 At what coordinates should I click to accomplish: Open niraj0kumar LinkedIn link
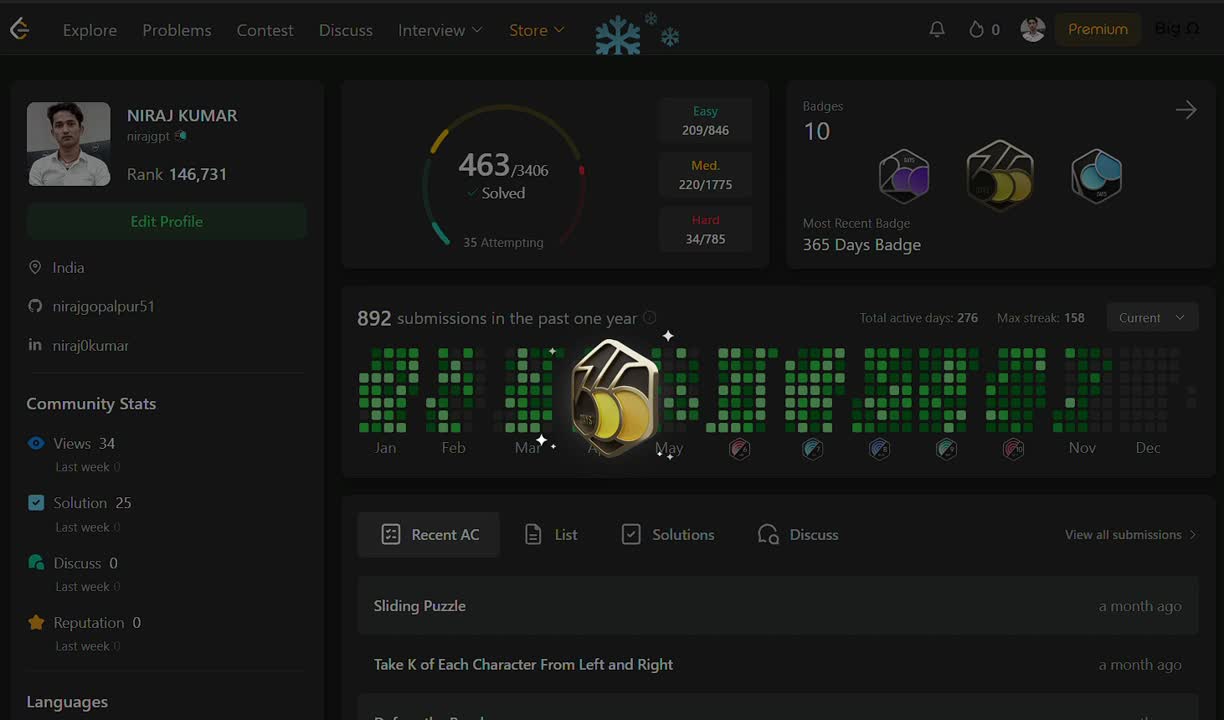(x=91, y=345)
